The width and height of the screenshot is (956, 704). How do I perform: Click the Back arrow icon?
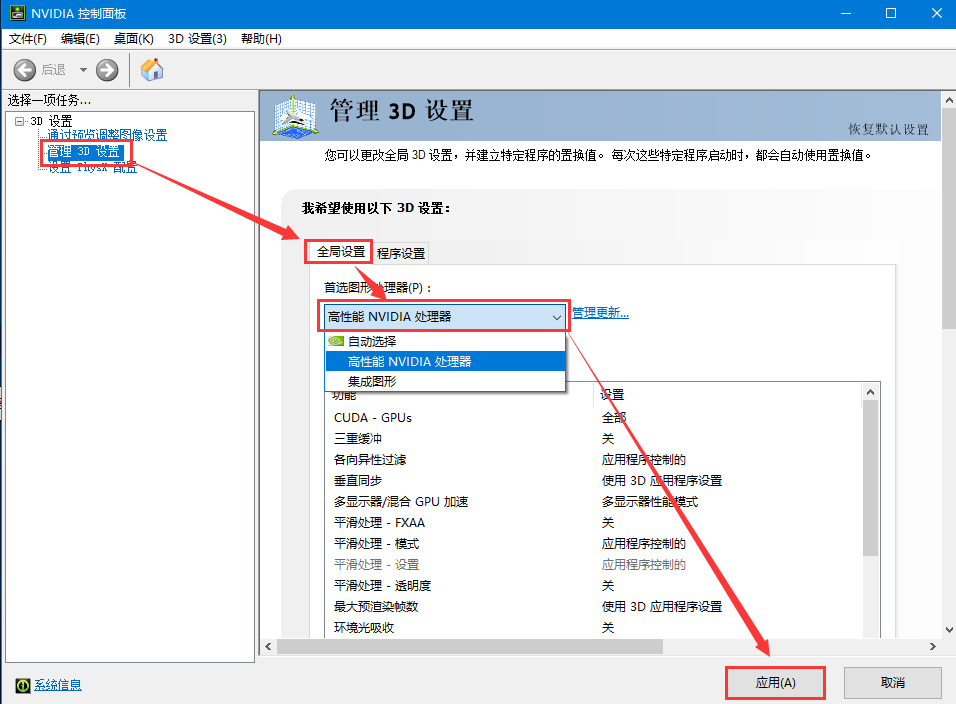[x=25, y=70]
